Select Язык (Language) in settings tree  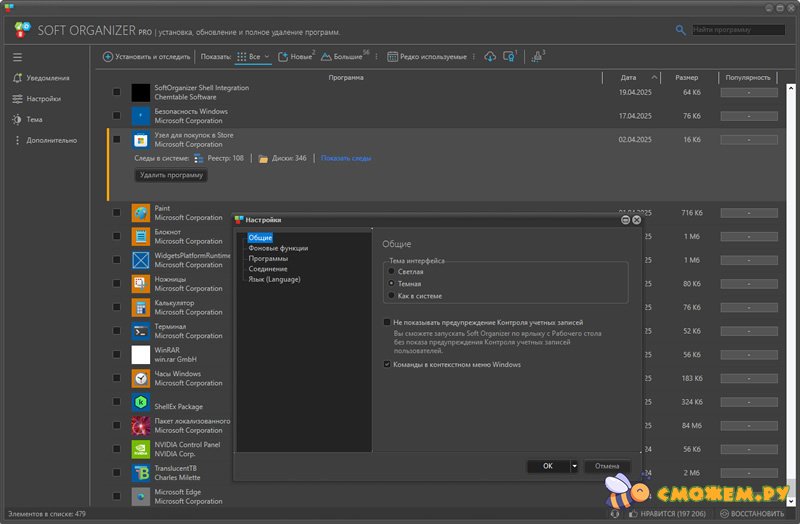(274, 279)
